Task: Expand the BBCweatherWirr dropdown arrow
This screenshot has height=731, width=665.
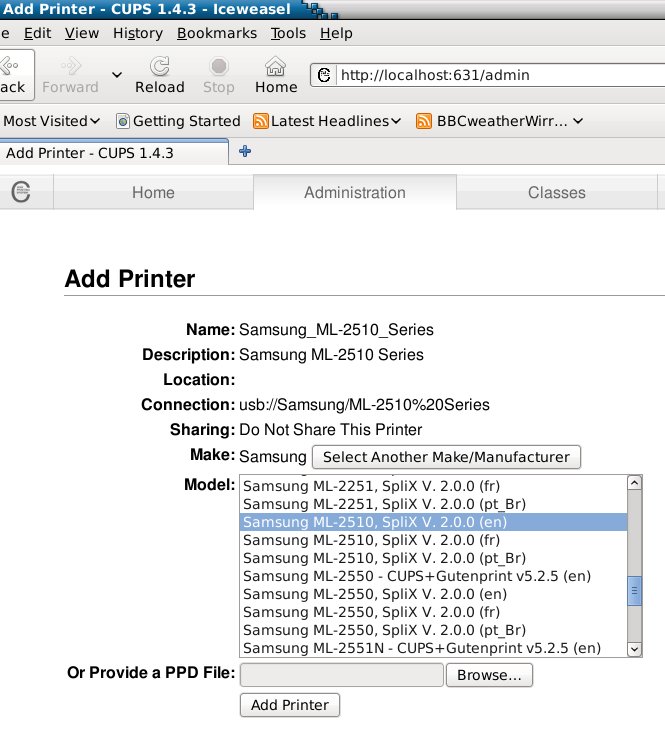Action: pos(578,121)
